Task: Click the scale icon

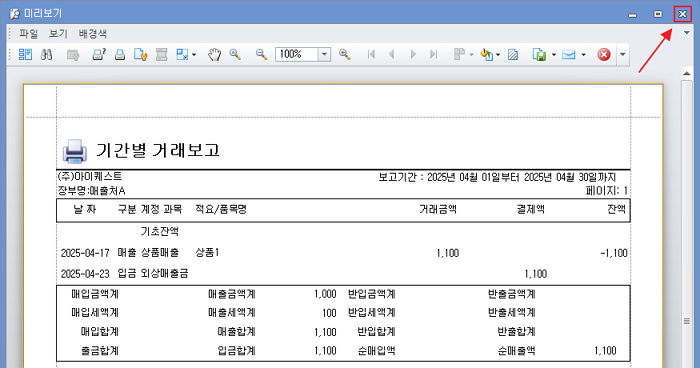Action: click(x=183, y=54)
